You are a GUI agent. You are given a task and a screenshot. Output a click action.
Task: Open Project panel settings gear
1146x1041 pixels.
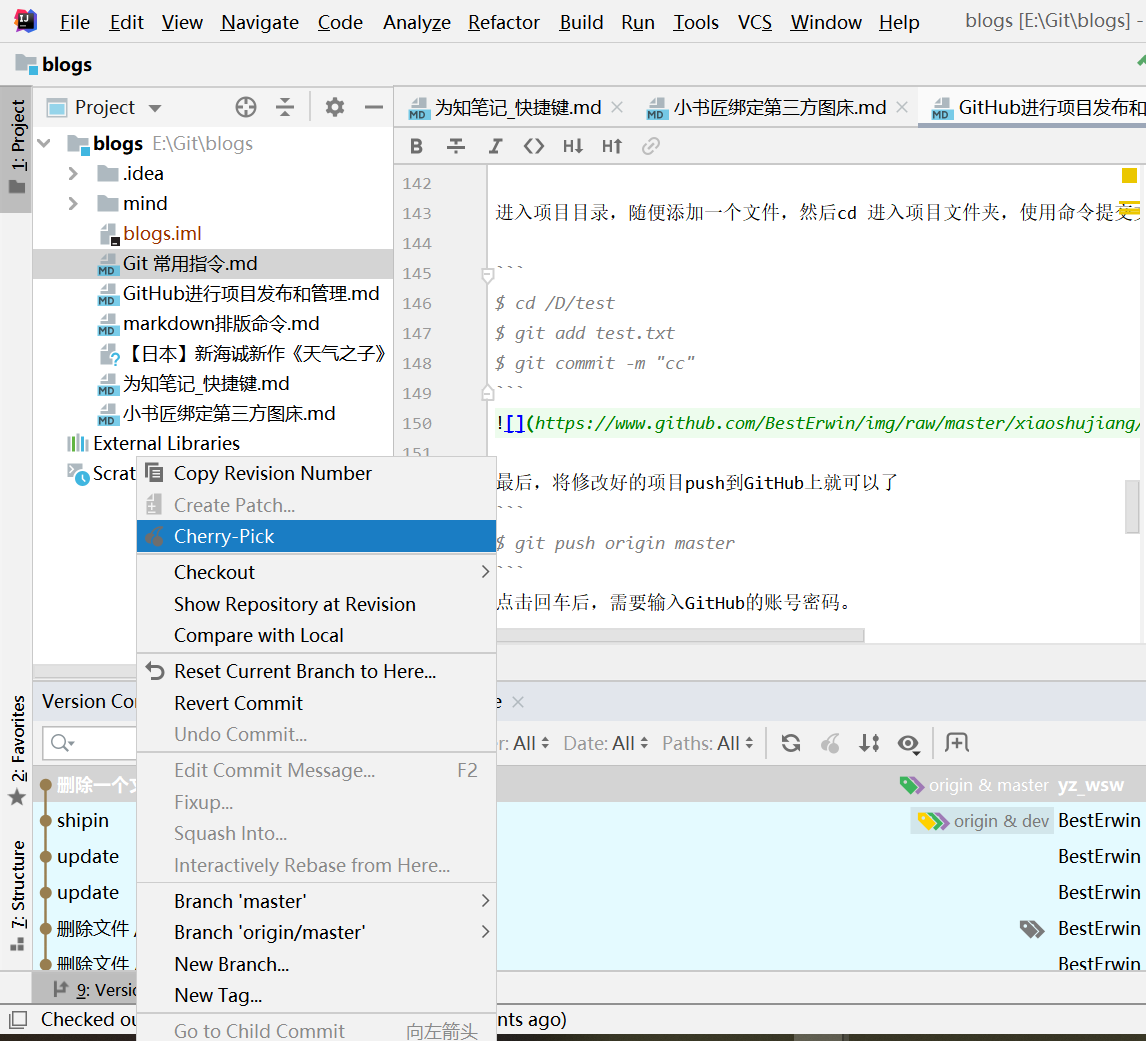pyautogui.click(x=335, y=107)
